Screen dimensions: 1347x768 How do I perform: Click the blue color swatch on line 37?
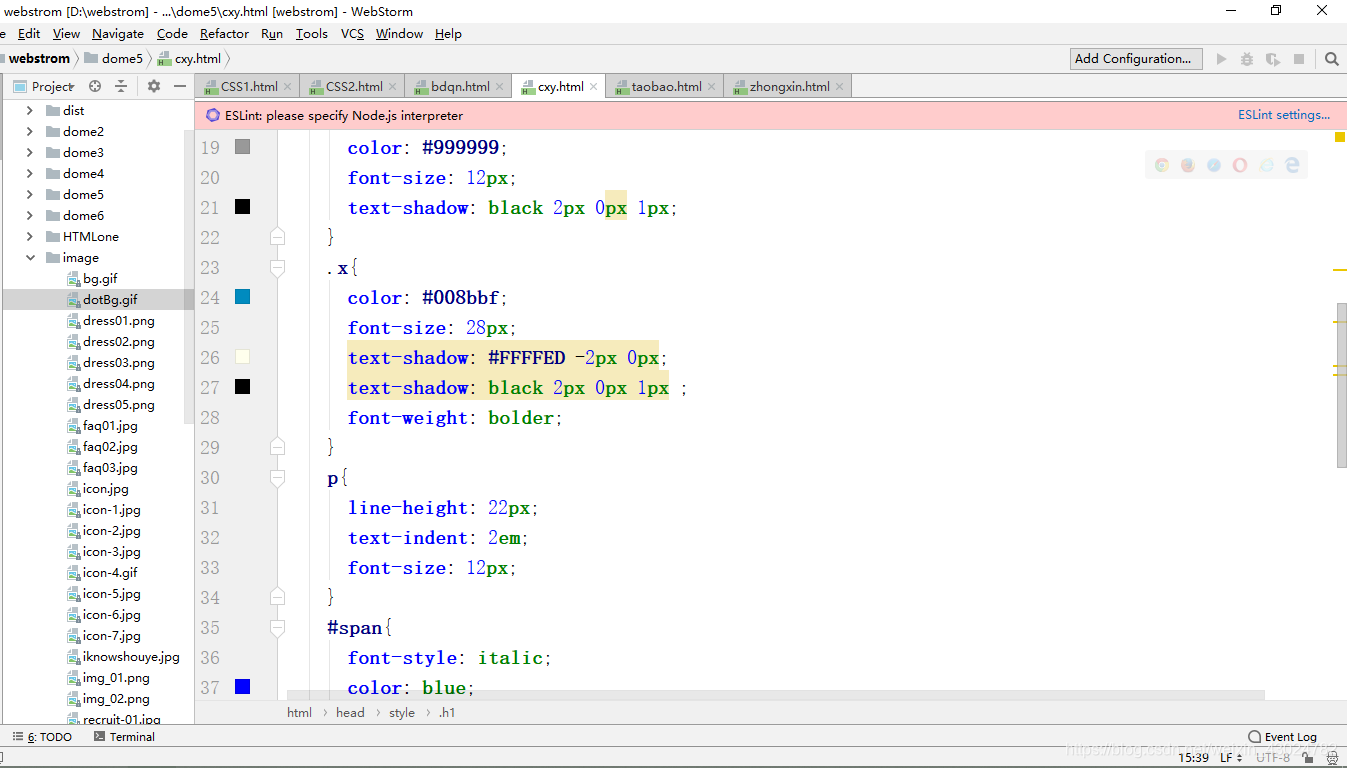(x=242, y=687)
